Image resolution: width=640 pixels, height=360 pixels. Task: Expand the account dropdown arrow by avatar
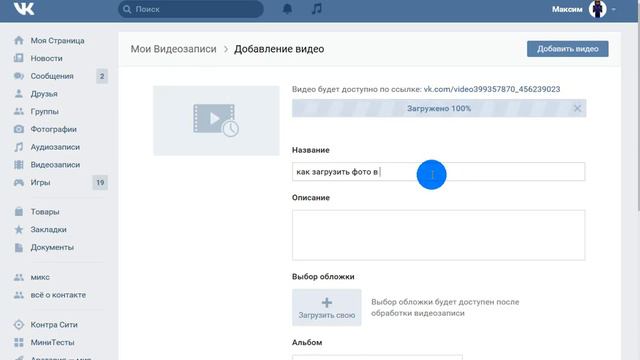[613, 9]
